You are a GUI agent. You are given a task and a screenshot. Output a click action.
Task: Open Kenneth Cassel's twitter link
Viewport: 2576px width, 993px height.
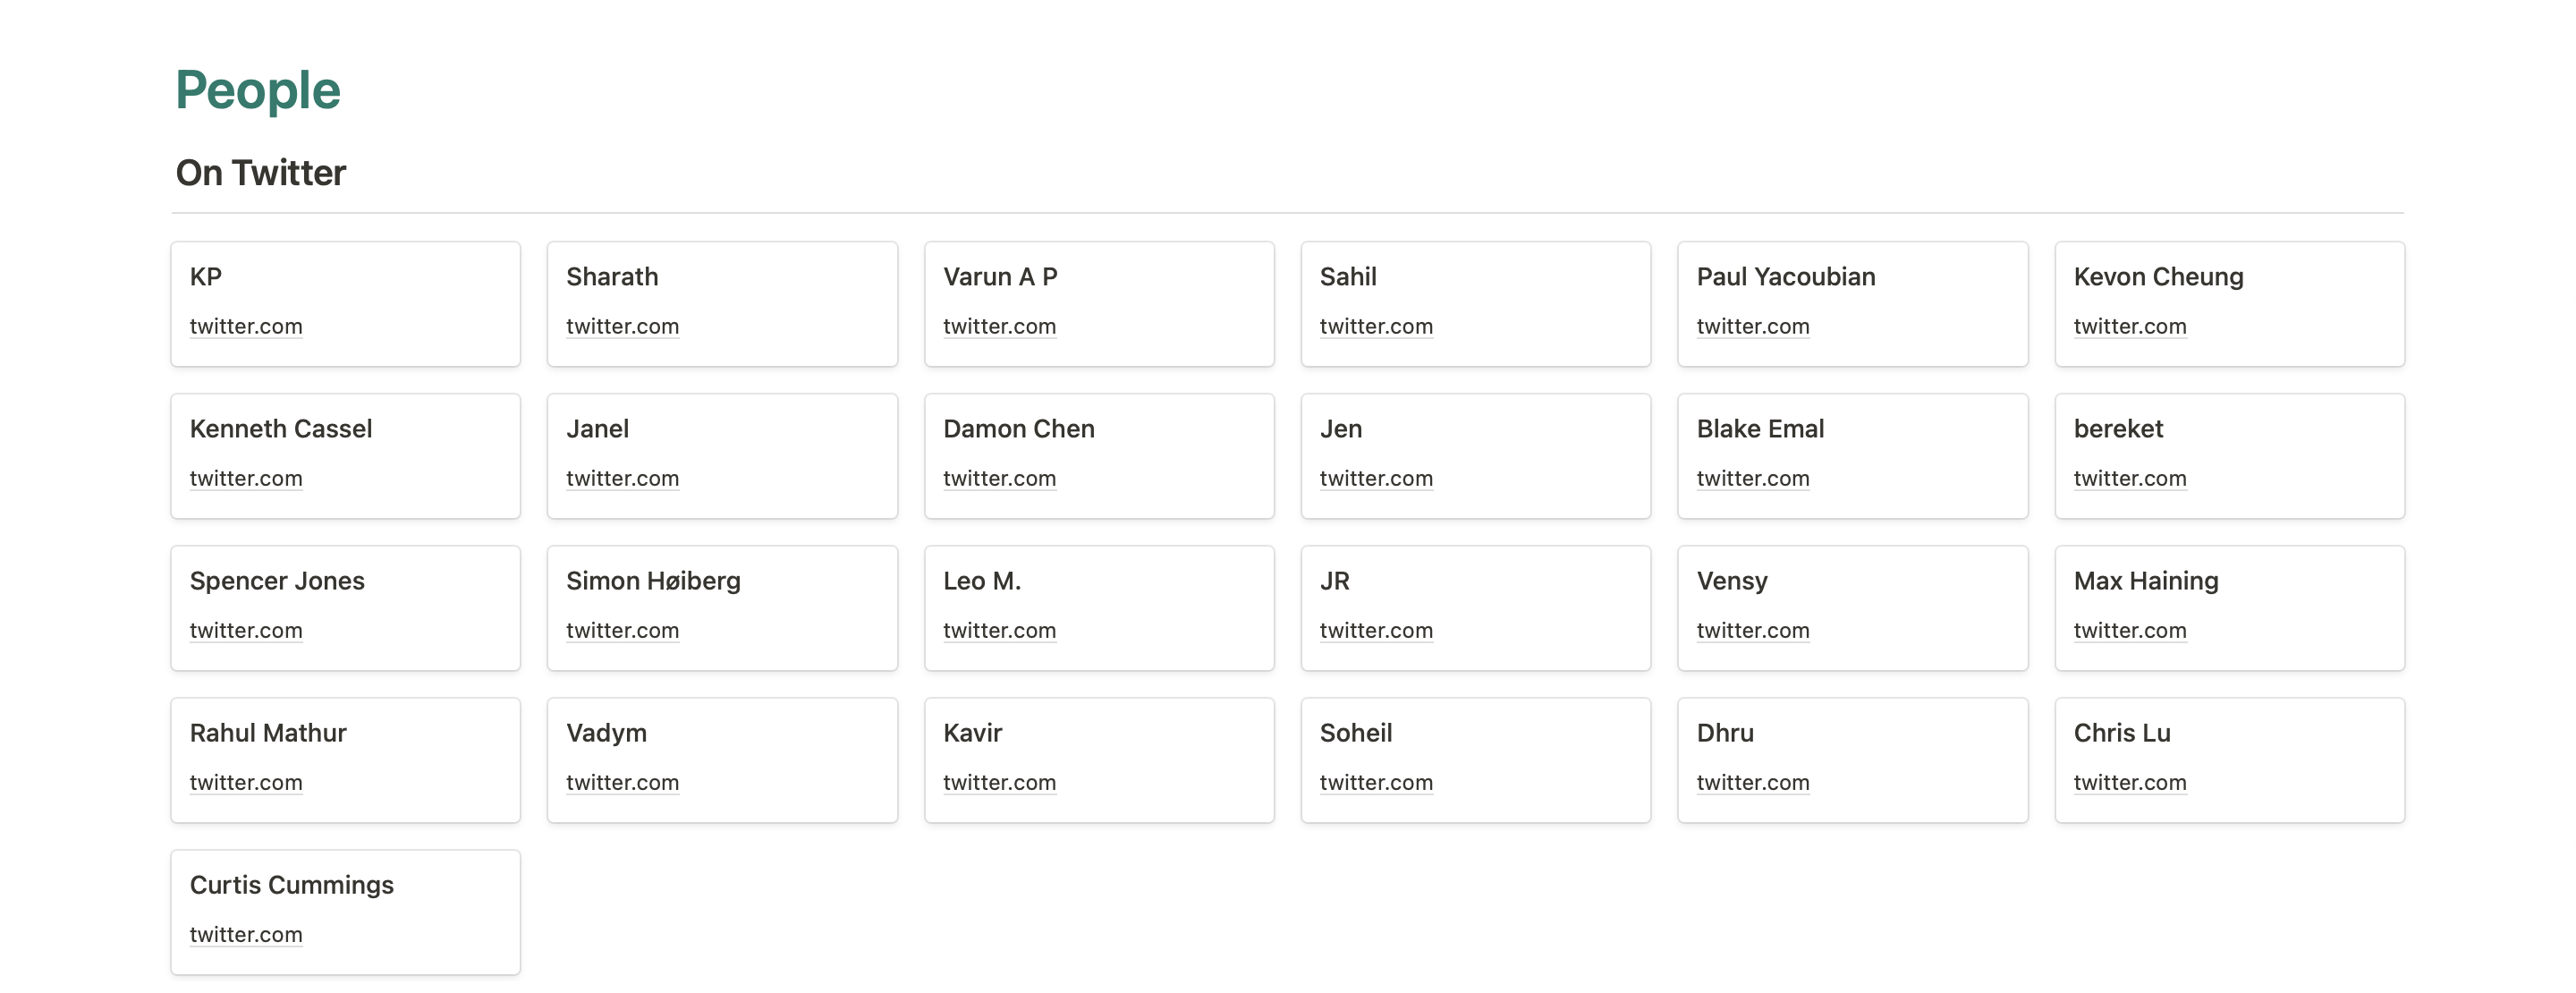click(246, 478)
